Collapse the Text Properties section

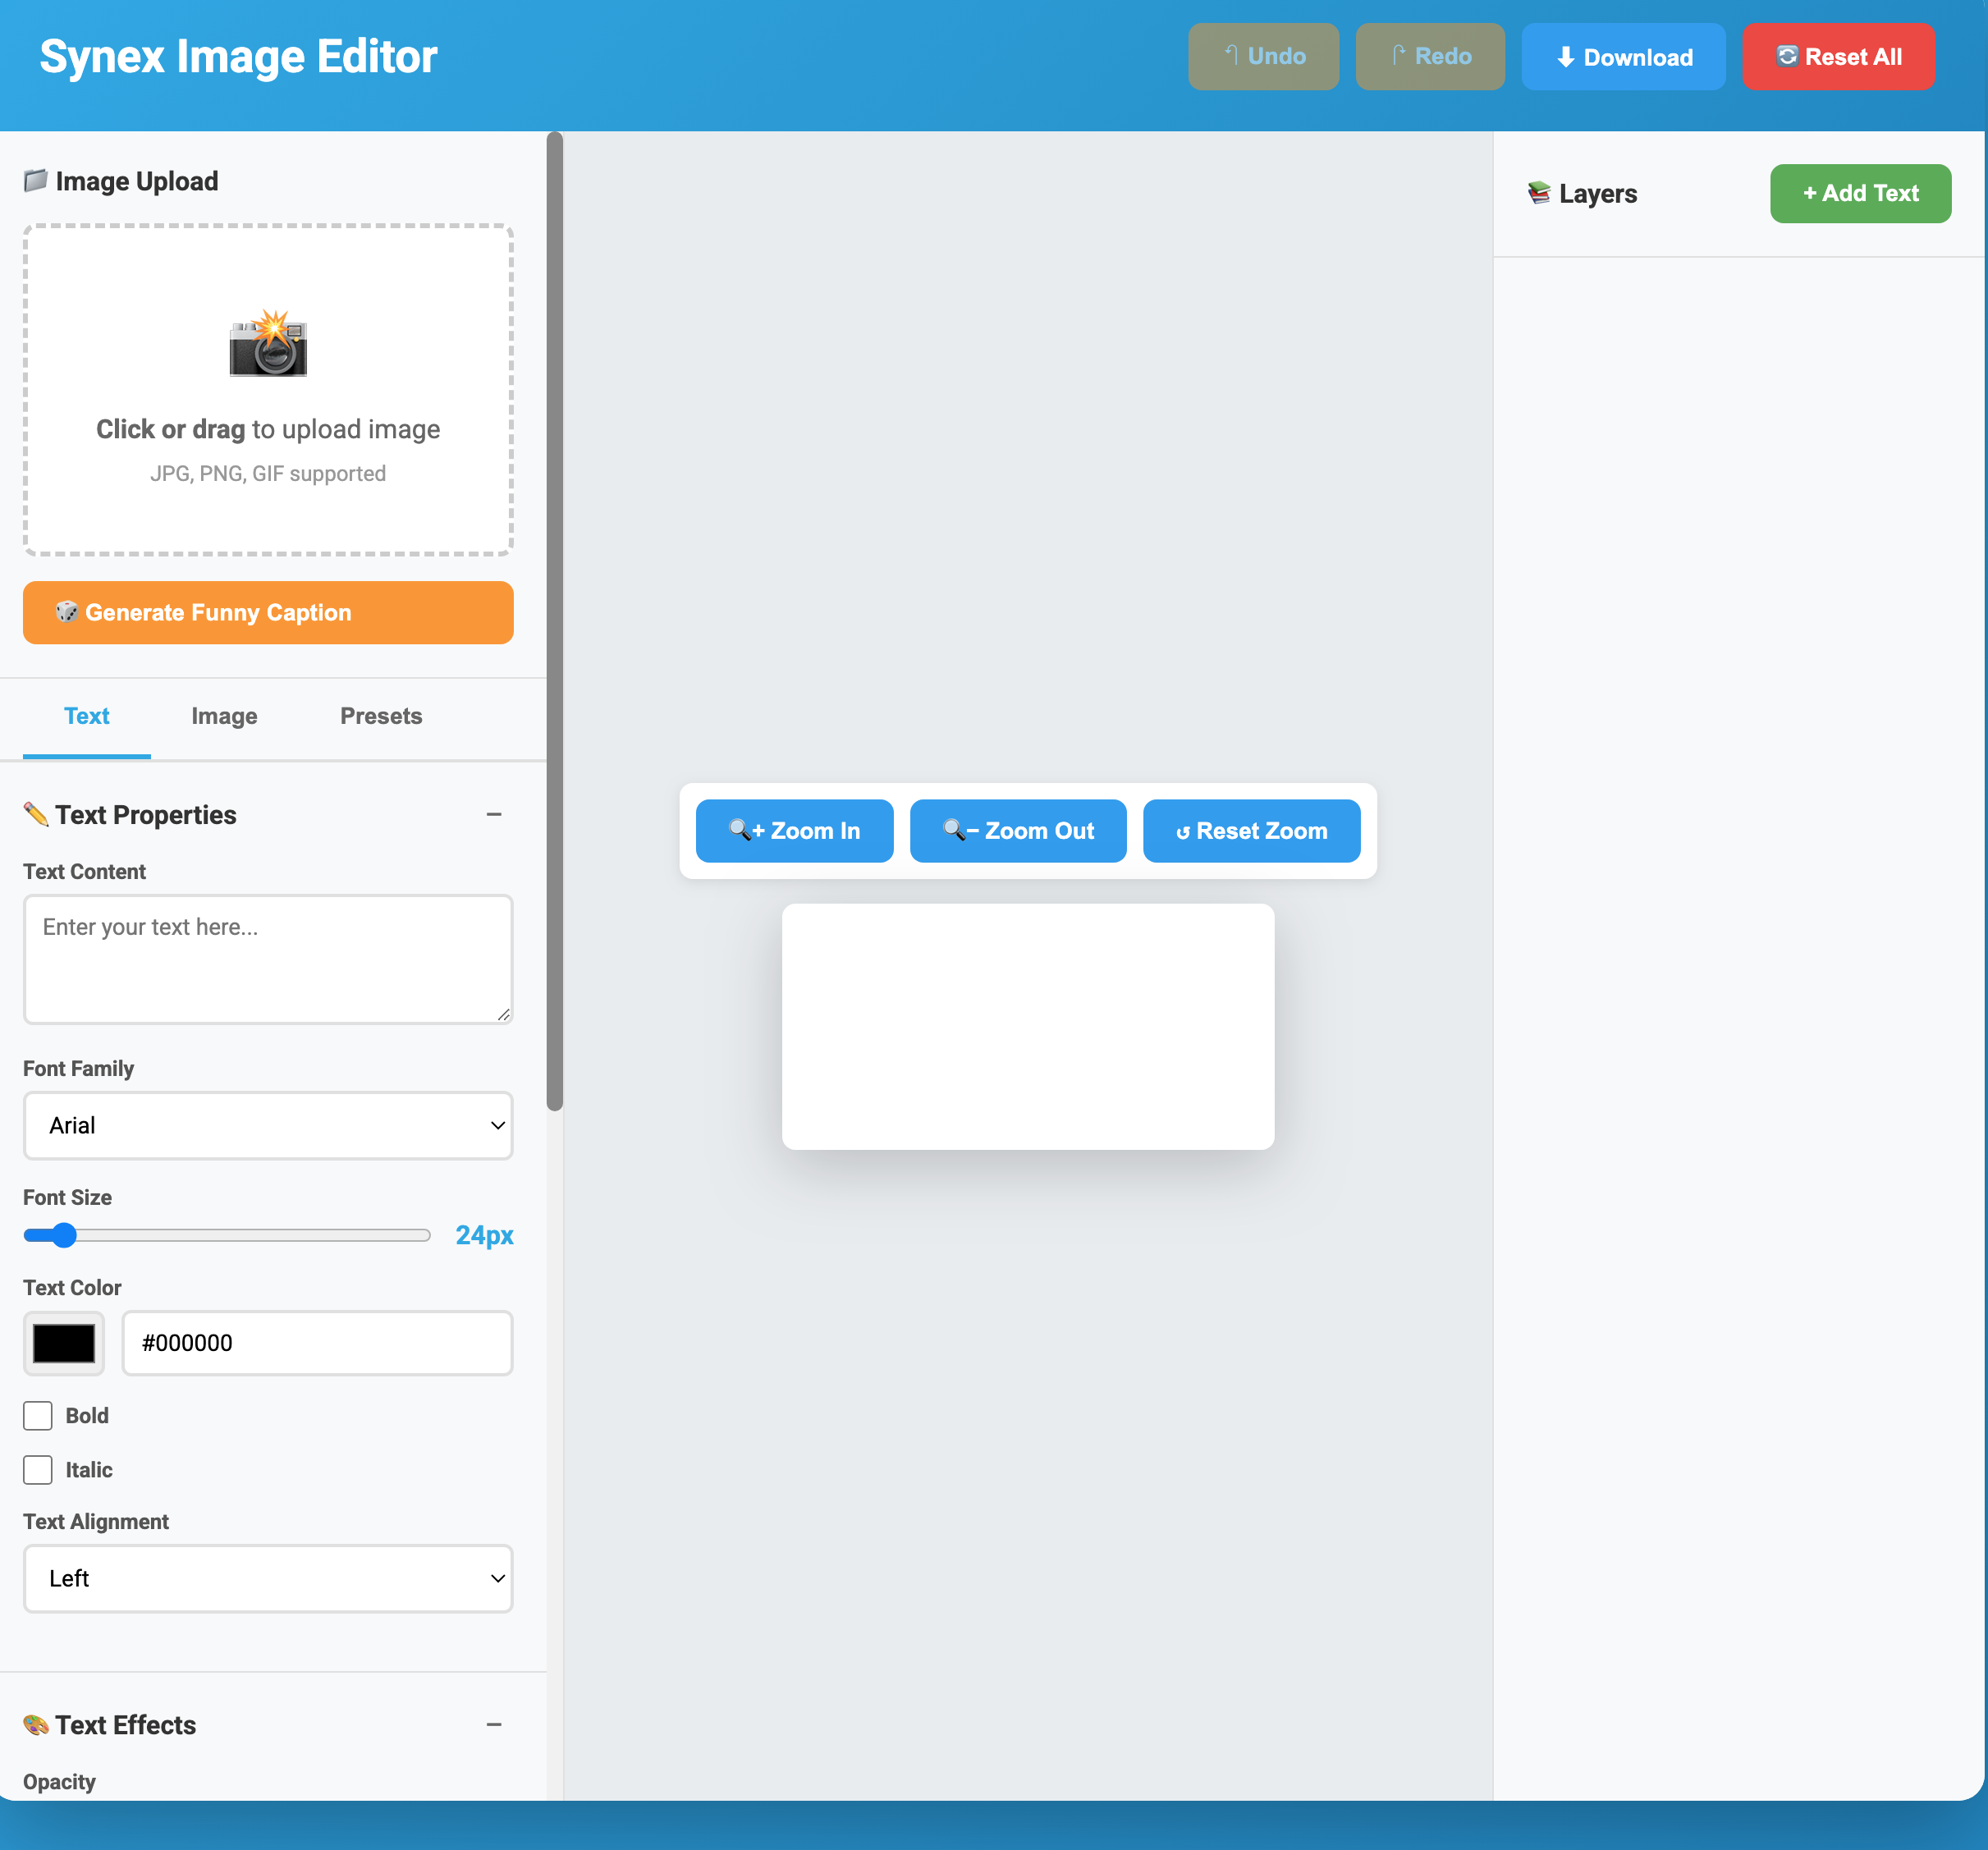click(x=494, y=814)
